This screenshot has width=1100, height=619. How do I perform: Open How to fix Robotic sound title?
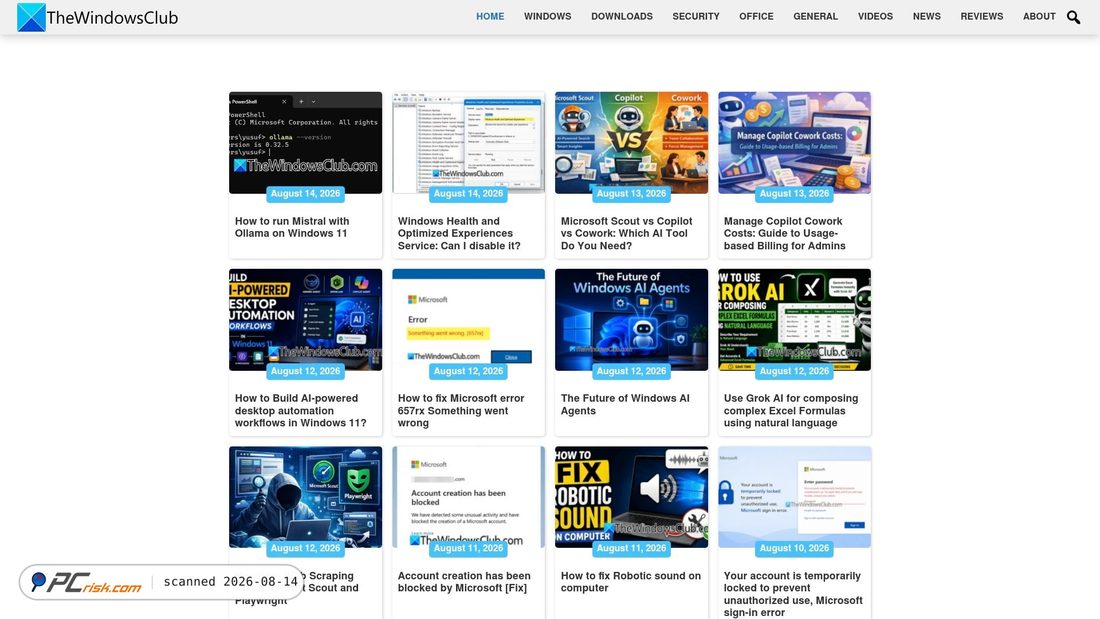point(631,582)
